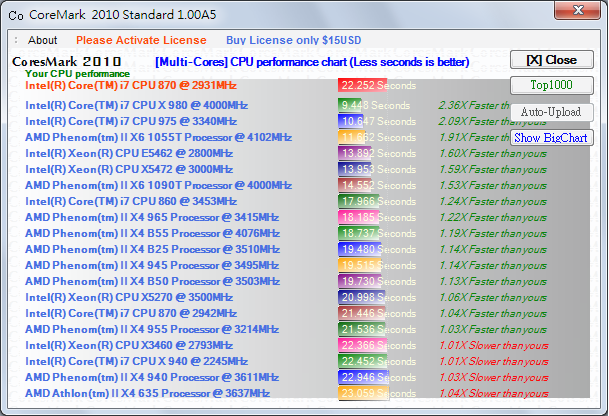Select your Core i7 870 @ 2931MHz entry
The height and width of the screenshot is (416, 609).
point(131,85)
